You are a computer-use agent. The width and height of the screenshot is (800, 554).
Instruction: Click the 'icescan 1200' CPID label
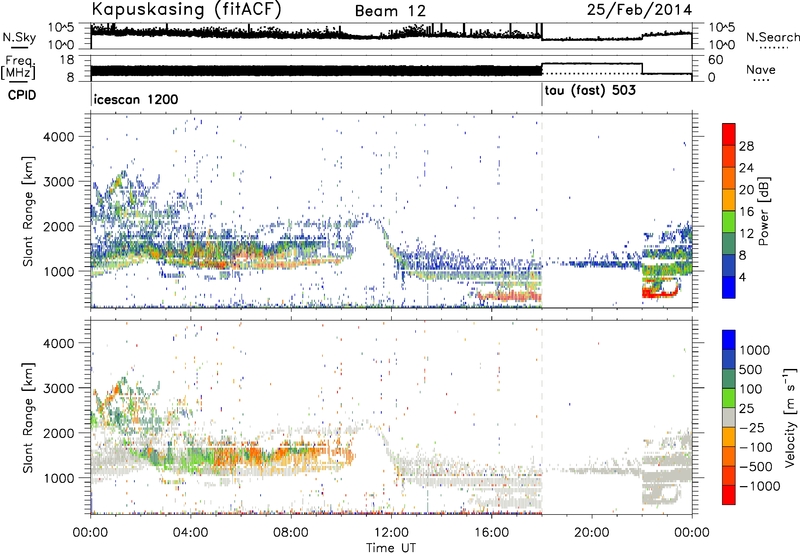(136, 99)
